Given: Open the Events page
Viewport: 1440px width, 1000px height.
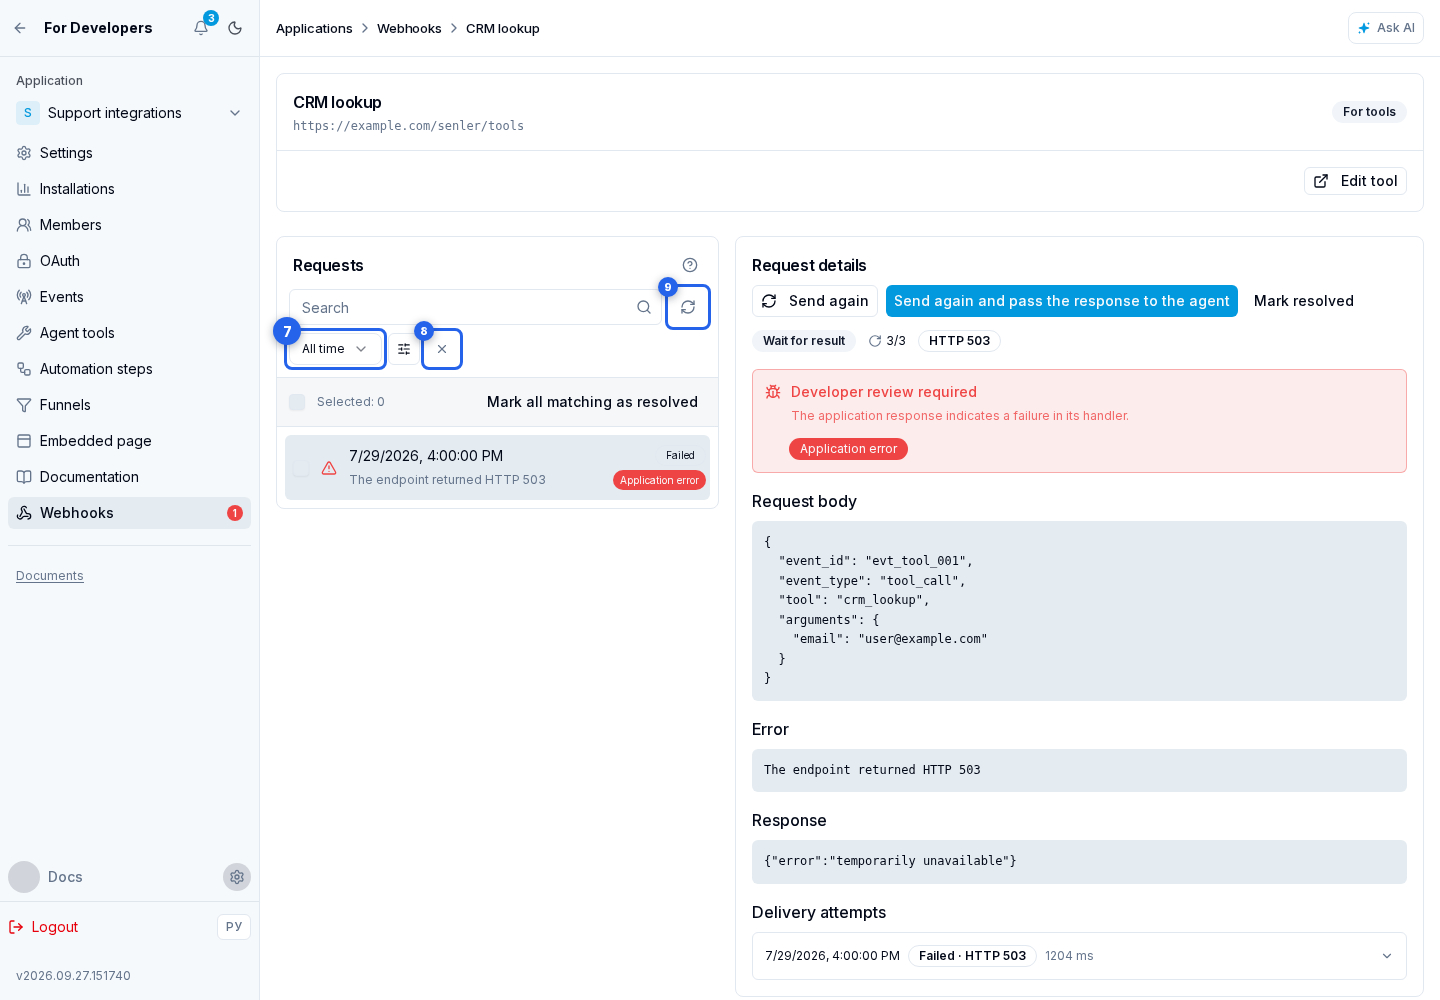Looking at the screenshot, I should (x=129, y=297).
